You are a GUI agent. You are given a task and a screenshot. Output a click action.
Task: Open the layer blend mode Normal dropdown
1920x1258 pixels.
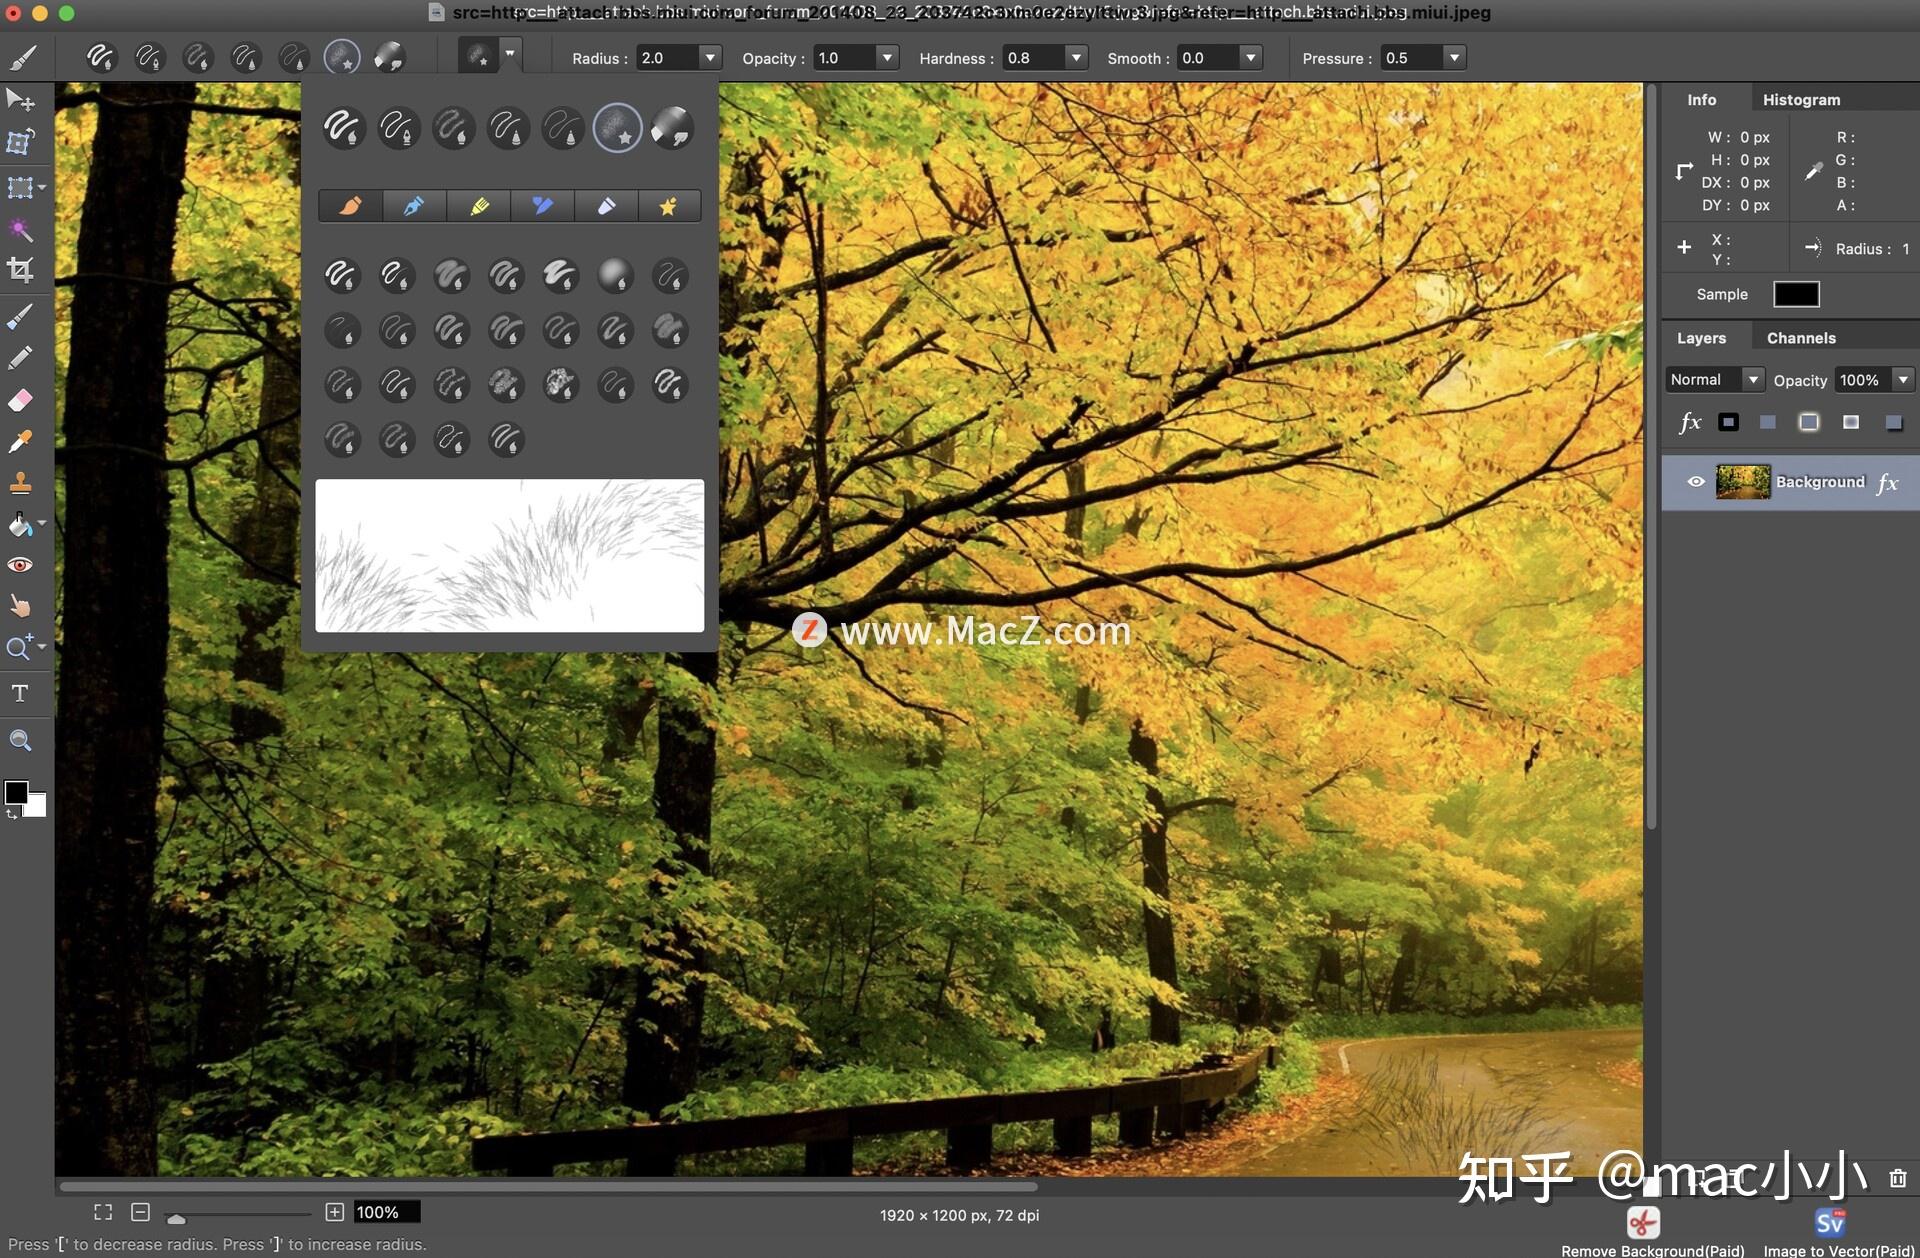pyautogui.click(x=1753, y=379)
